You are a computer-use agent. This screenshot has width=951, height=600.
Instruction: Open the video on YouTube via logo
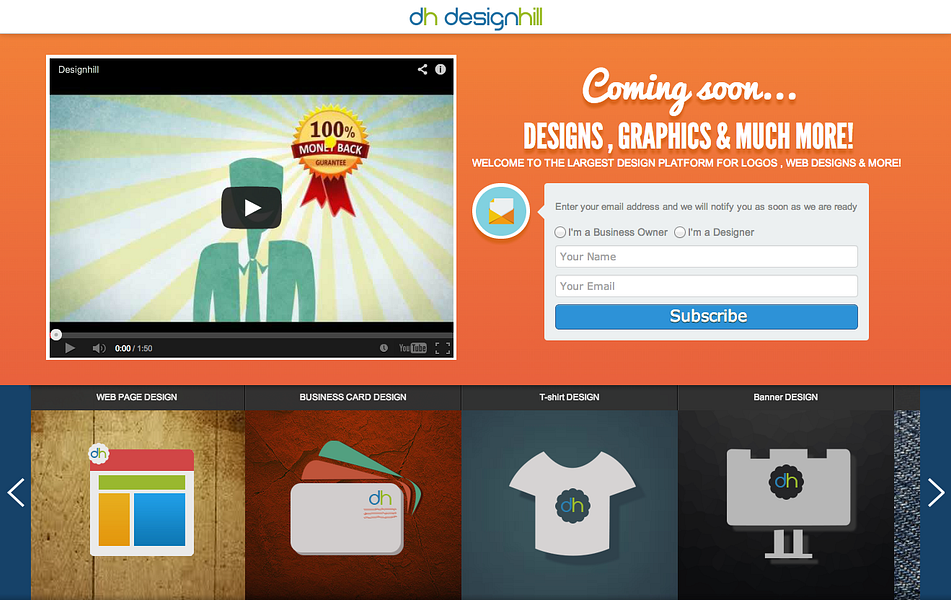412,348
